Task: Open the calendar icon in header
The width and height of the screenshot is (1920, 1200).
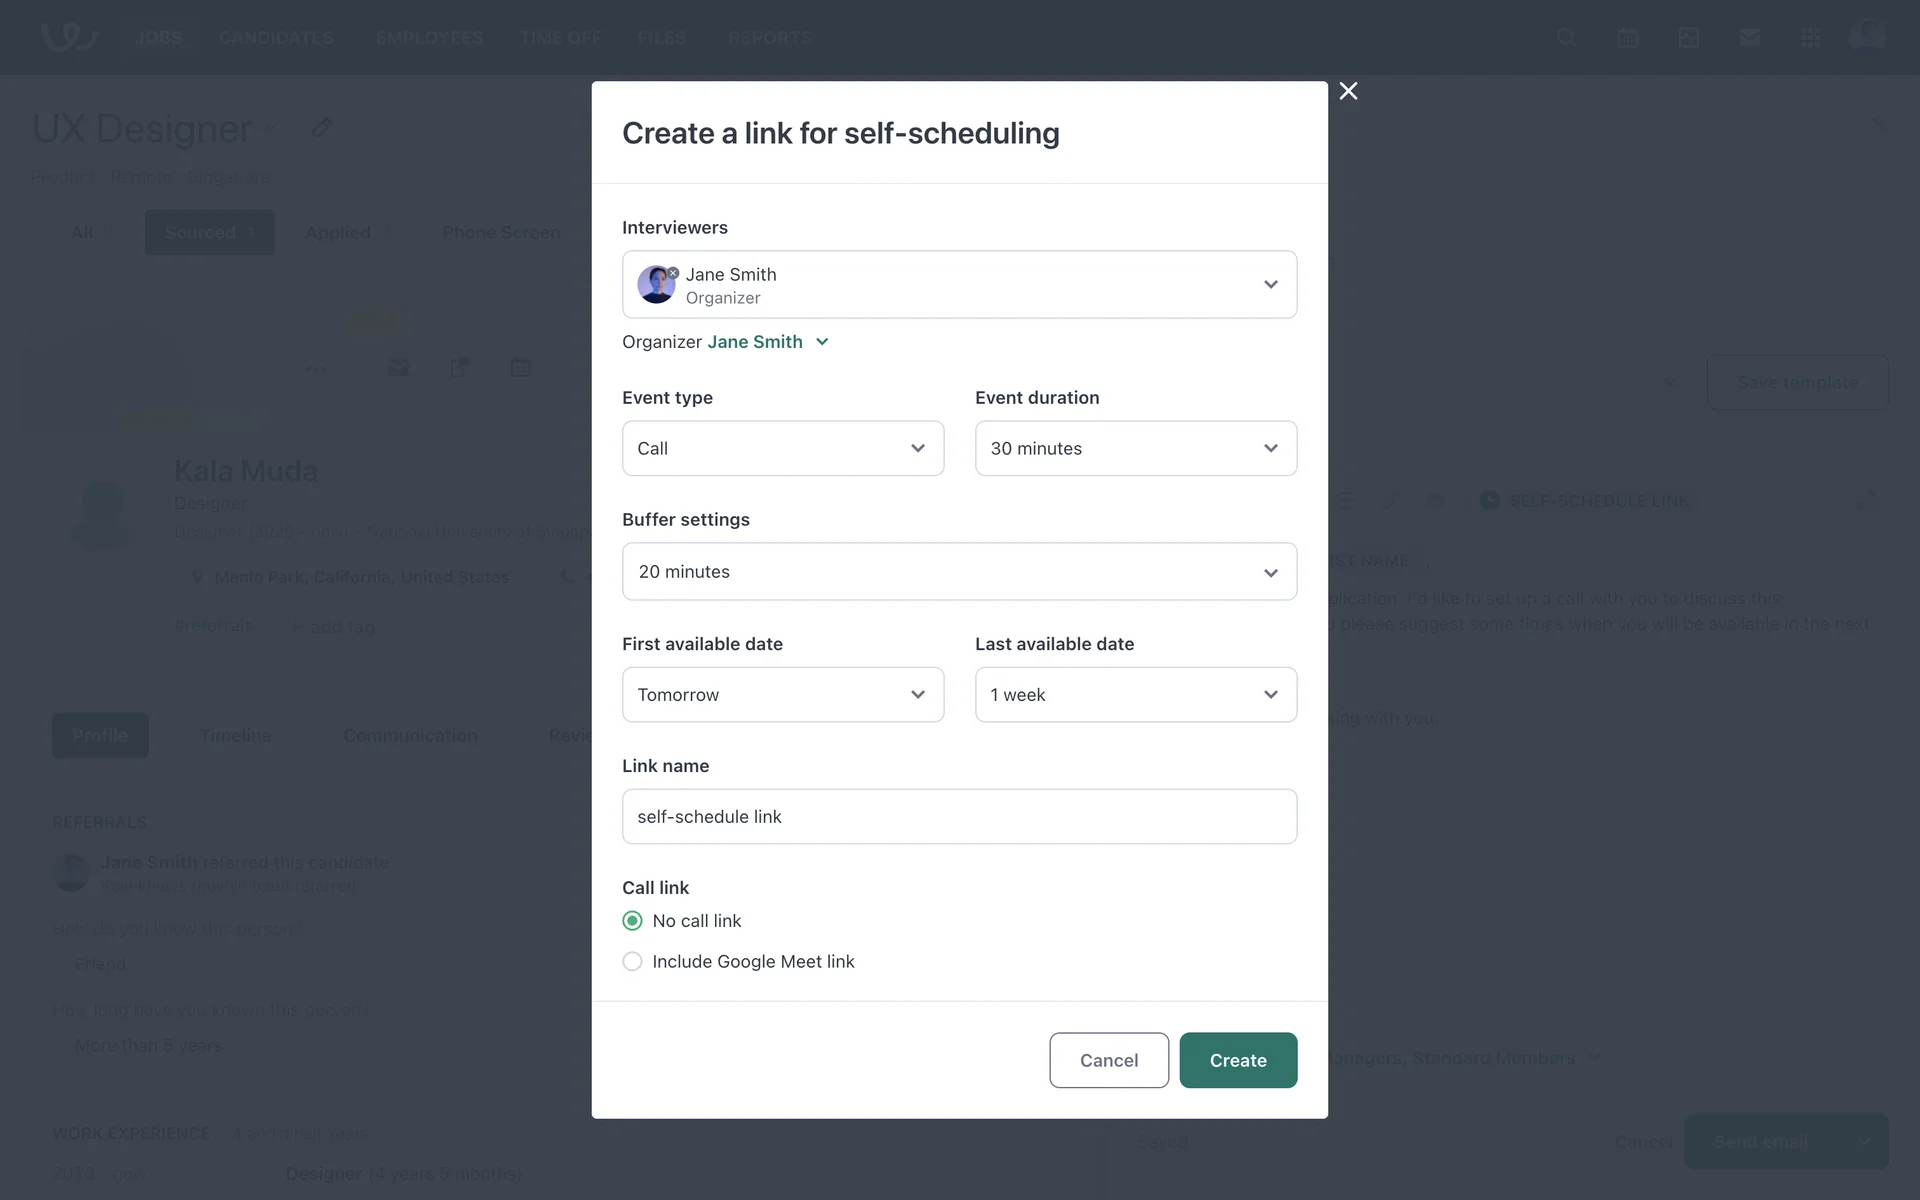Action: point(1627,38)
